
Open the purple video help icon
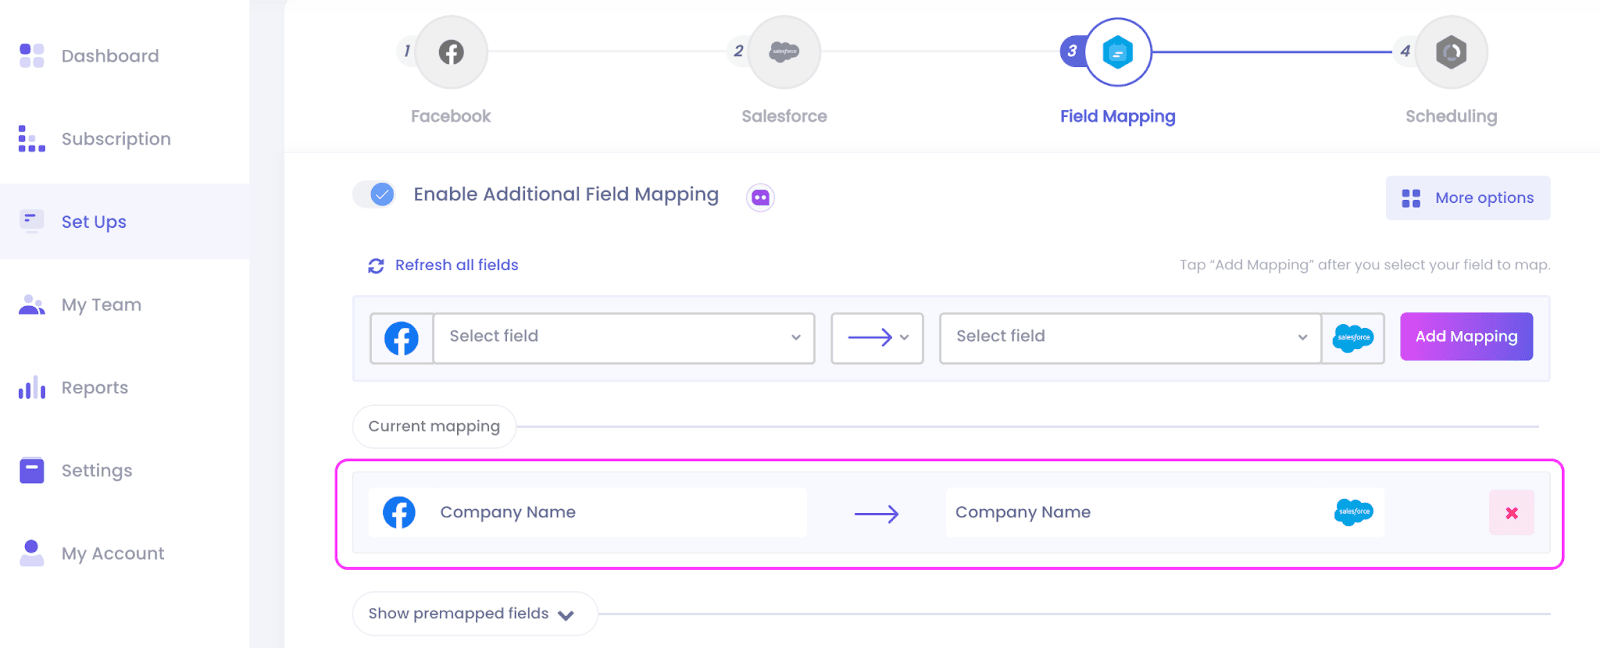click(x=760, y=197)
